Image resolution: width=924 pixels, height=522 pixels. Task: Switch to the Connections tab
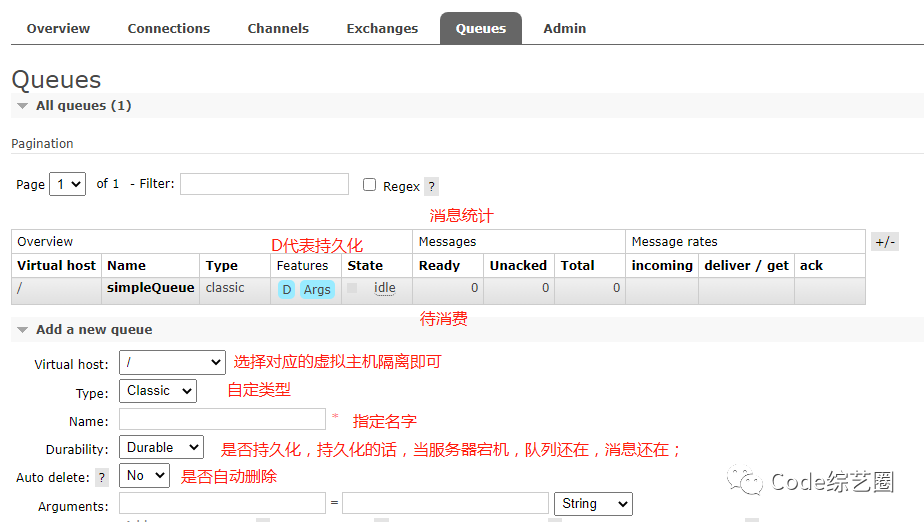[x=169, y=28]
